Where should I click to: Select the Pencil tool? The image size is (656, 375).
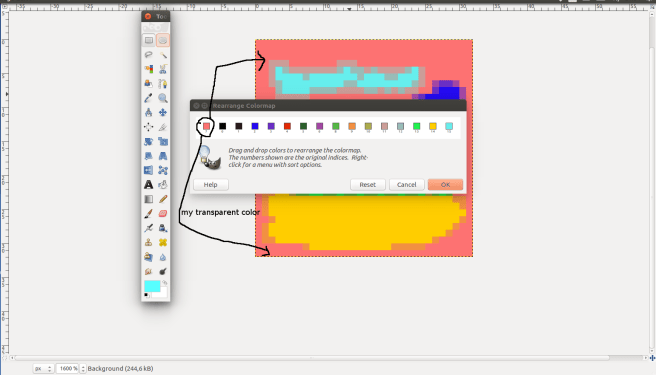coord(163,199)
